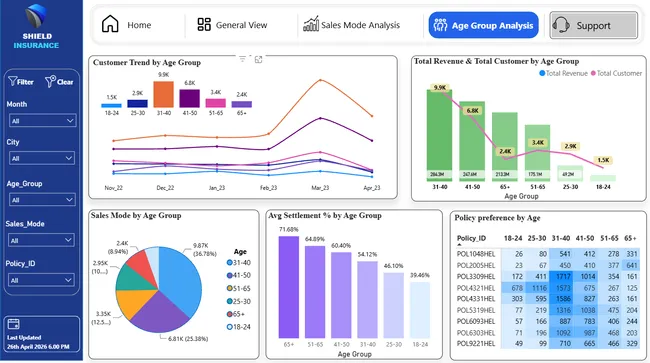Expand the Age_Group dropdown
650x363 pixels.
click(x=42, y=200)
